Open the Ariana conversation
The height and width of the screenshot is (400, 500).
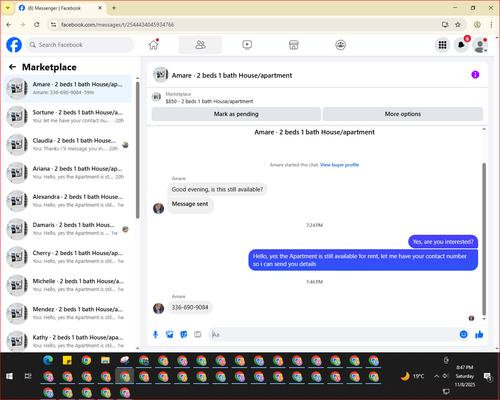tap(68, 173)
